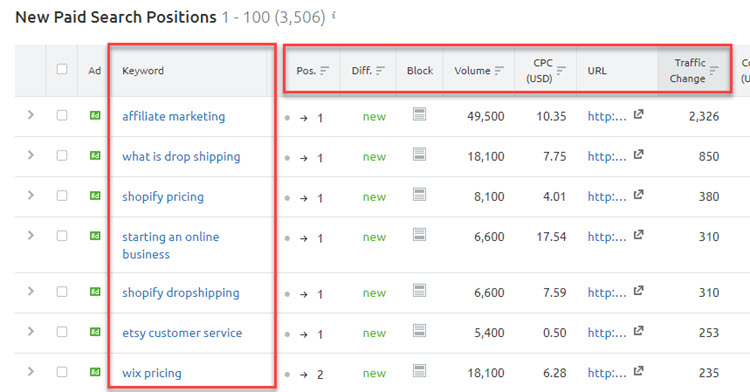Open the etsy customer service keyword link
This screenshot has height=392, width=750.
182,333
